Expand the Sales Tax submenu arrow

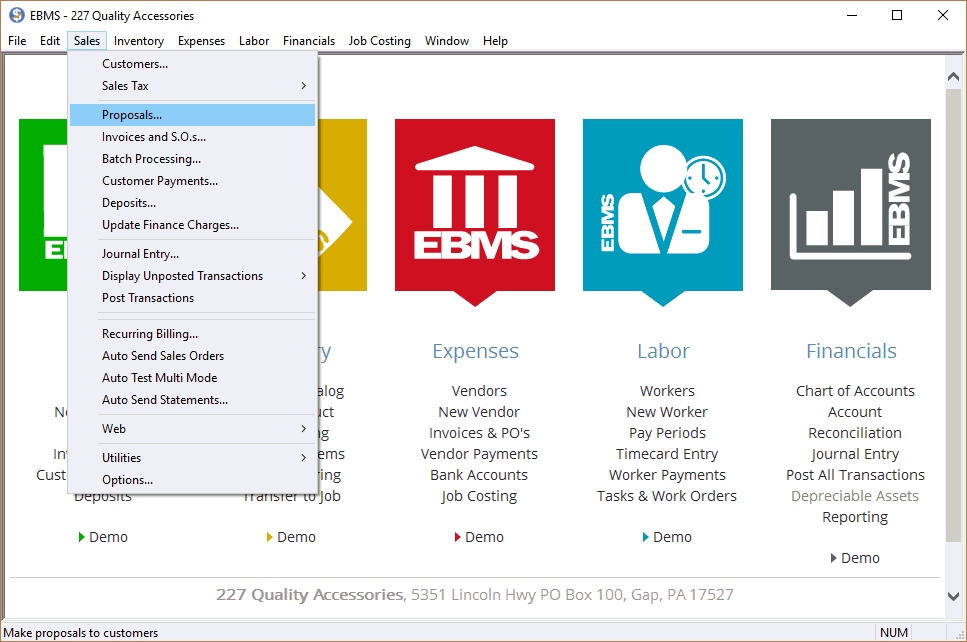pyautogui.click(x=303, y=86)
